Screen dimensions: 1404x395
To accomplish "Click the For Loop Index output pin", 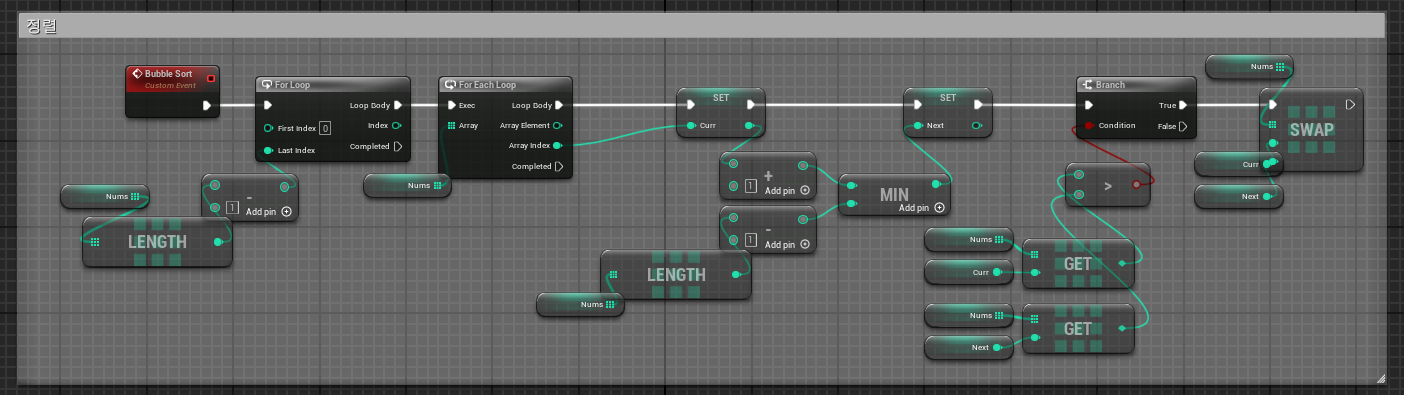I will pyautogui.click(x=397, y=126).
